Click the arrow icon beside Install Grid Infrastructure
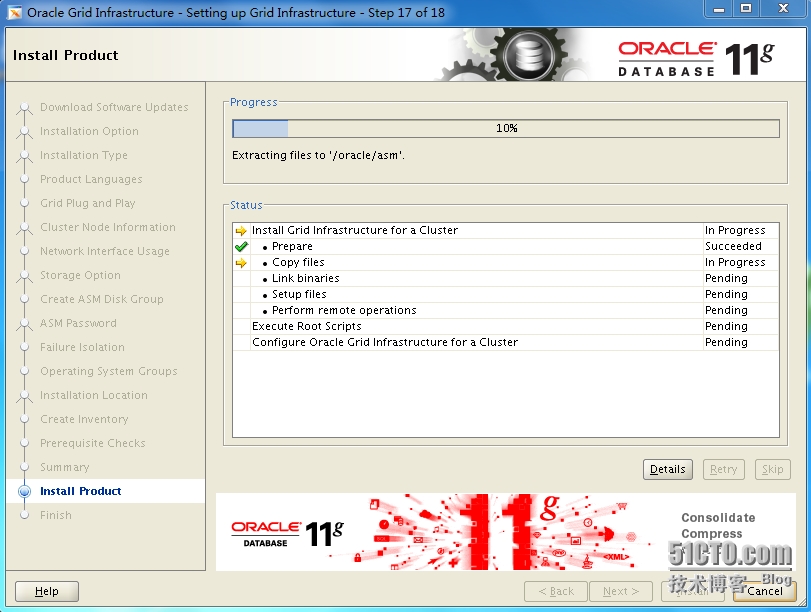 tap(241, 230)
